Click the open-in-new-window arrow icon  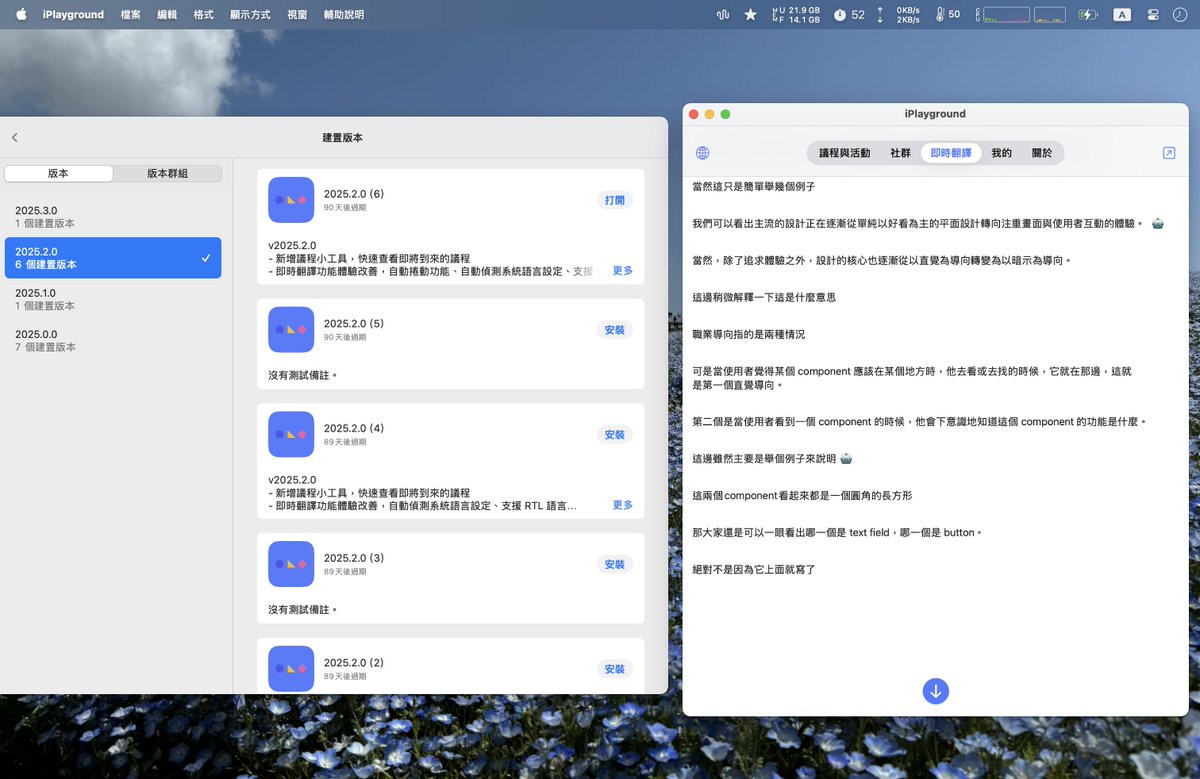tap(1169, 153)
